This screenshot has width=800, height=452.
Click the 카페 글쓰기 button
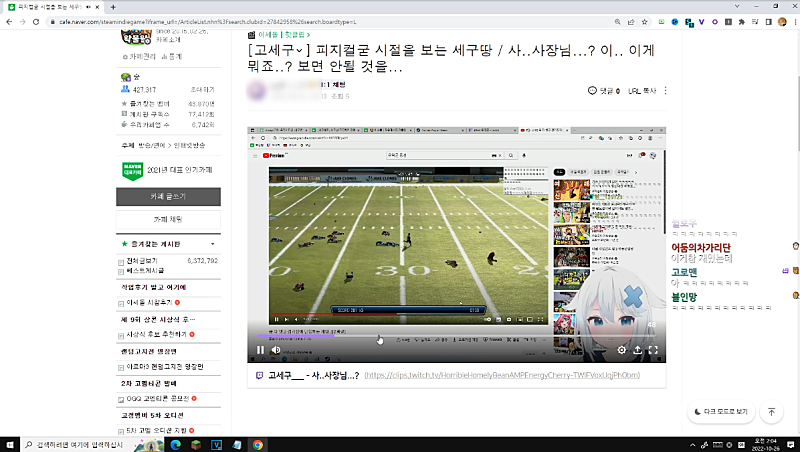[x=167, y=196]
